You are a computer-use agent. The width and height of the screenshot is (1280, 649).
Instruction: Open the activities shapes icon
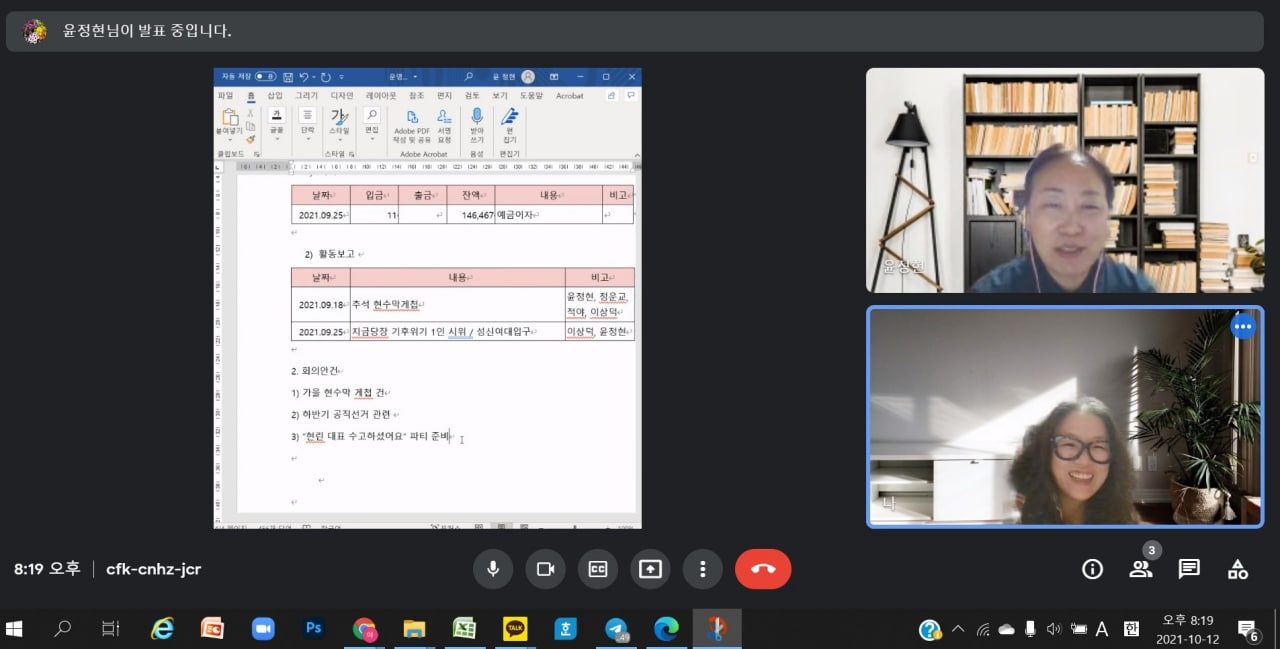coord(1238,569)
